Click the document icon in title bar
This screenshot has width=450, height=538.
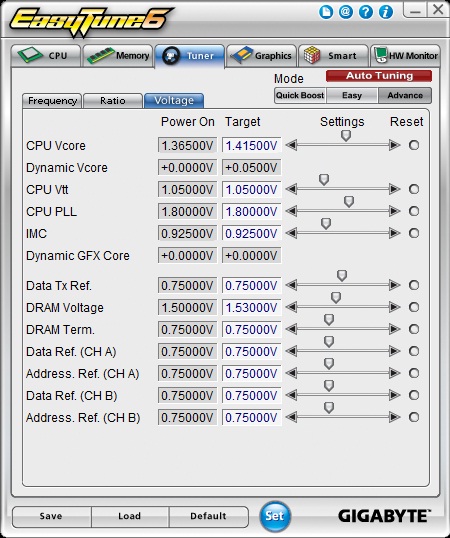(326, 12)
